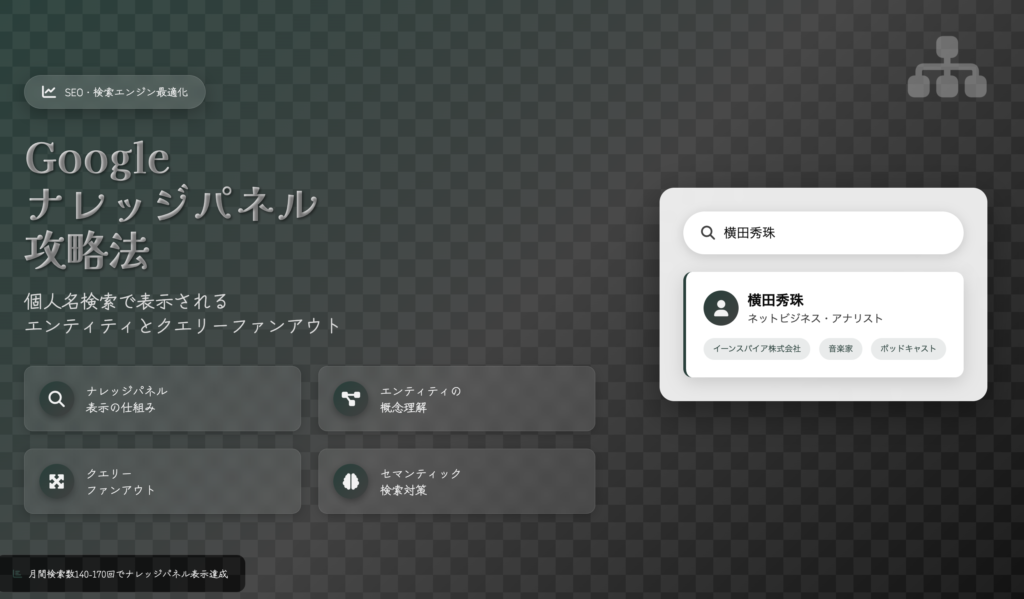This screenshot has height=599, width=1024.
Task: Click 月間検索数140-170回 status bar text
Action: click(x=128, y=574)
